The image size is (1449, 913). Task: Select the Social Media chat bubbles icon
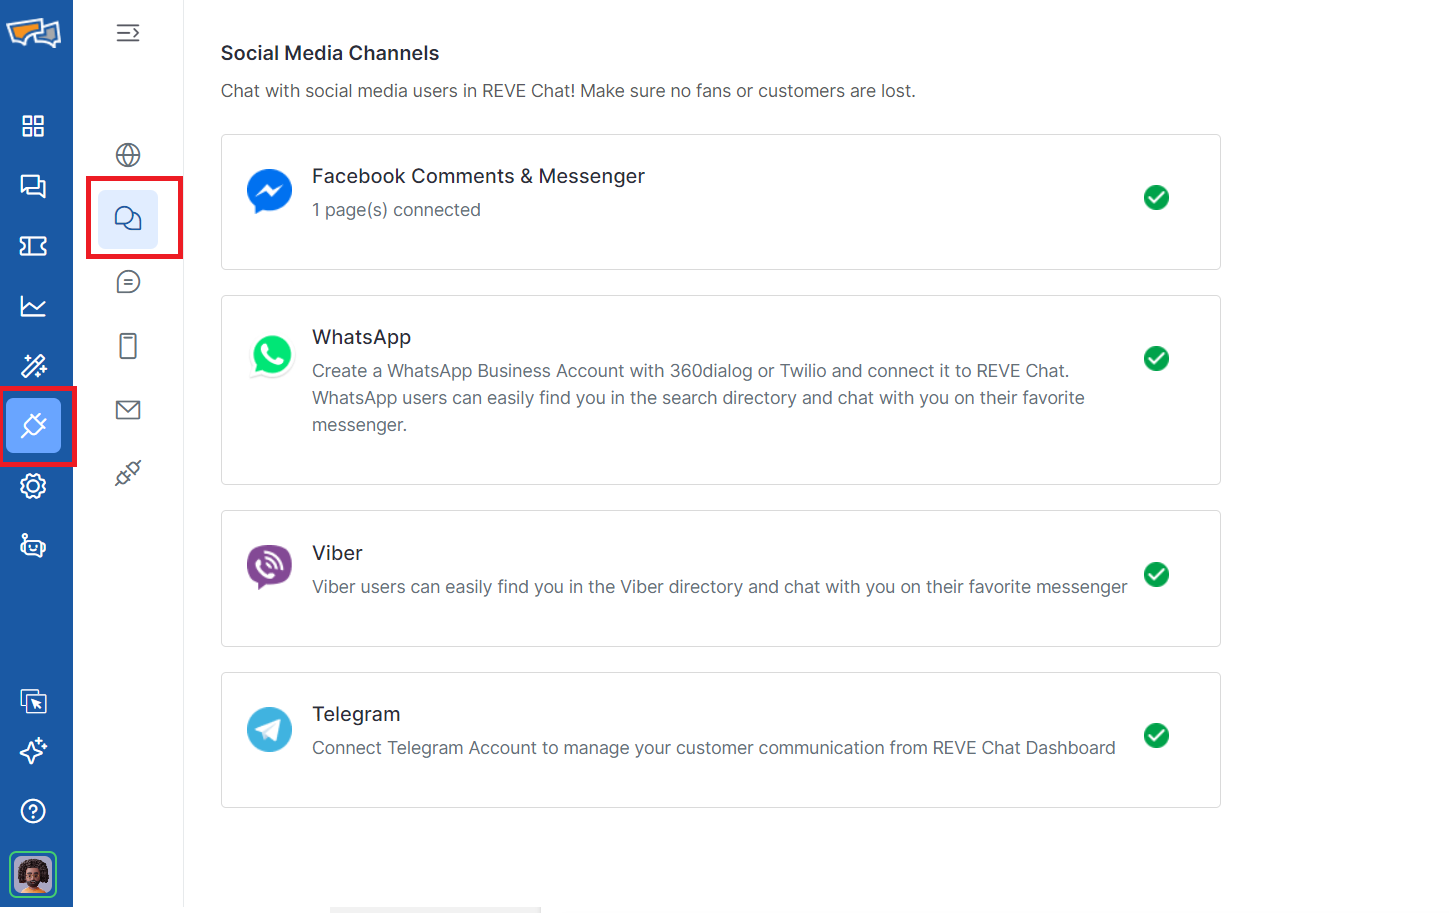[x=128, y=219]
